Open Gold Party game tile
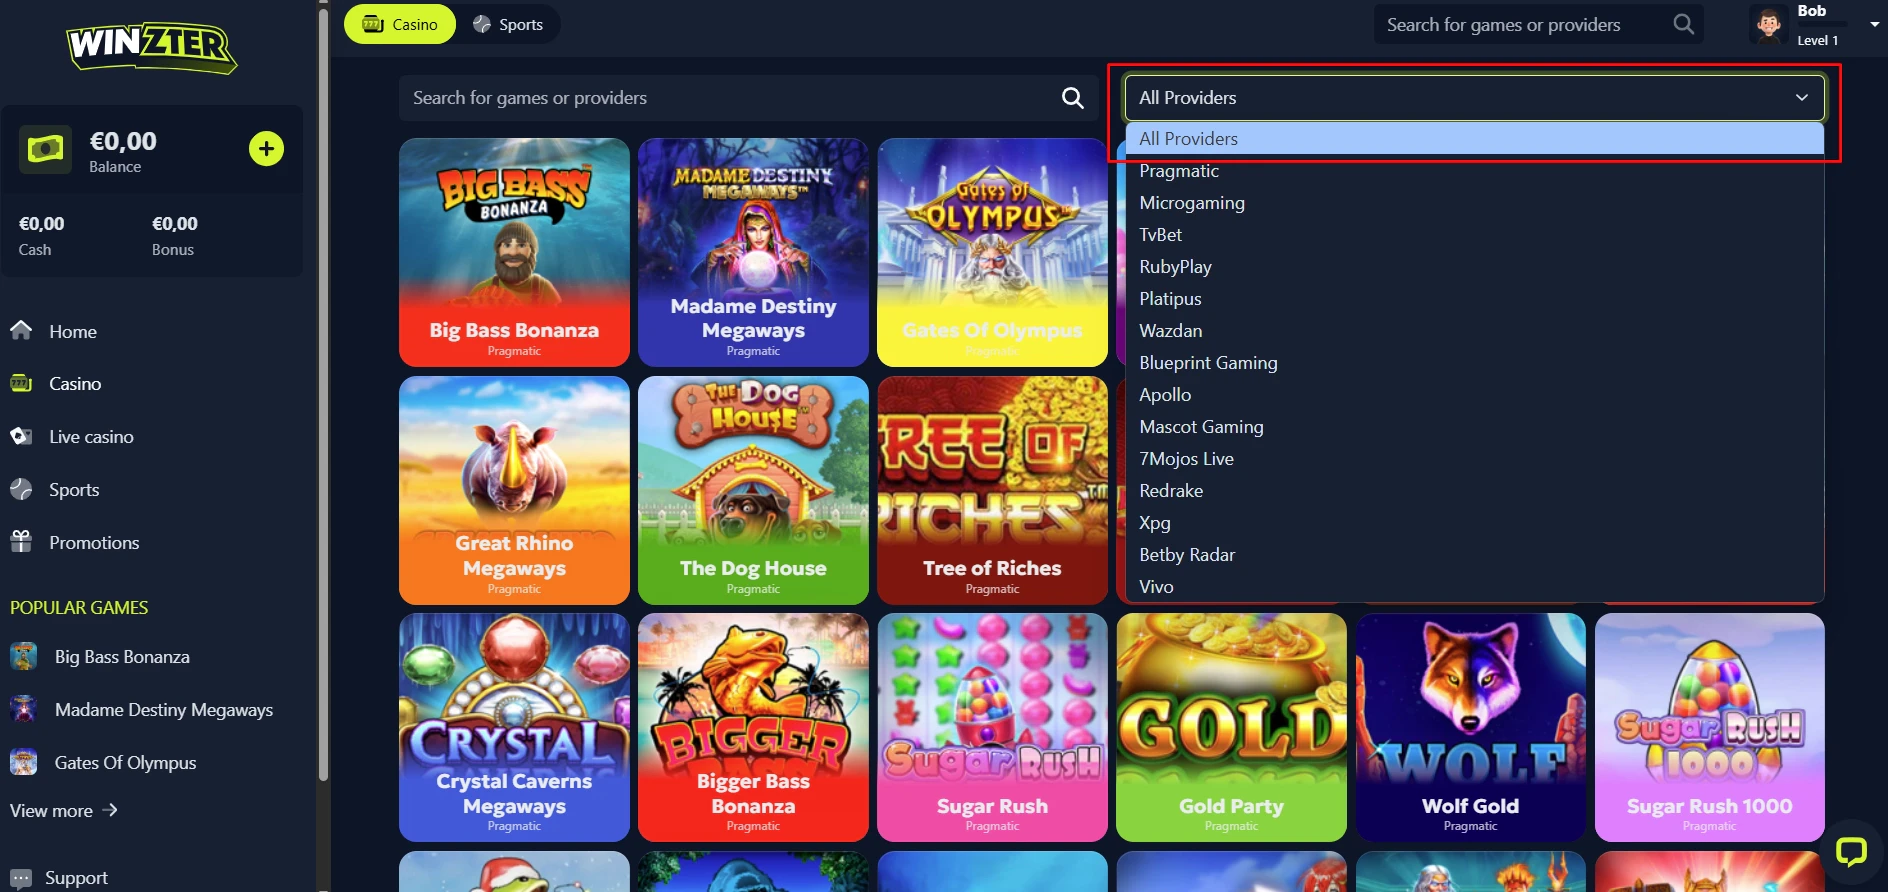Screen dimensions: 1888x892 pos(1231,727)
